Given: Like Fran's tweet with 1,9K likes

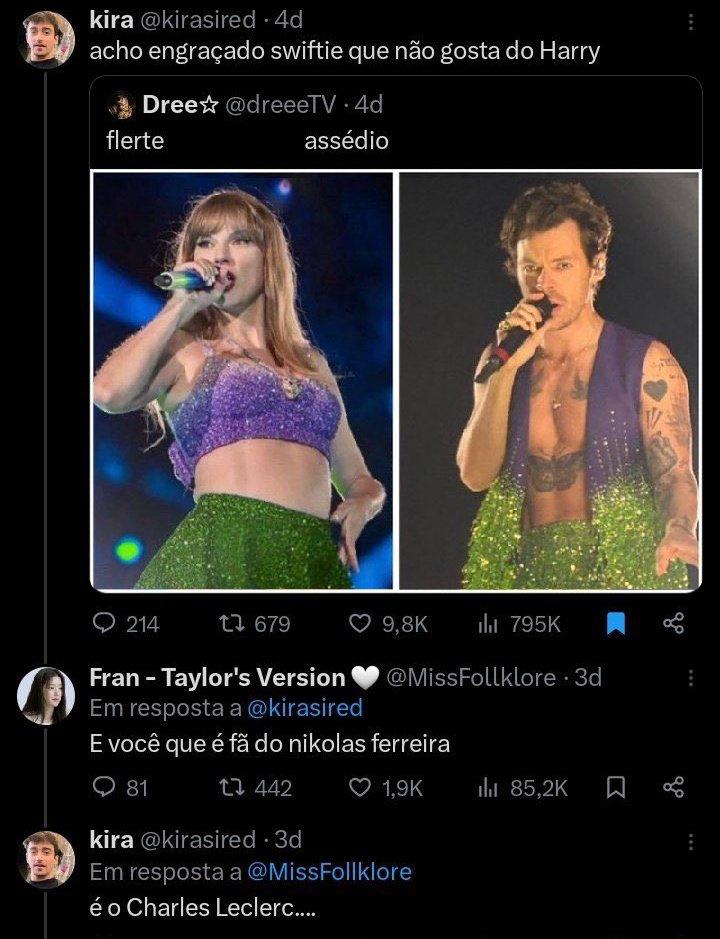Looking at the screenshot, I should (x=359, y=787).
